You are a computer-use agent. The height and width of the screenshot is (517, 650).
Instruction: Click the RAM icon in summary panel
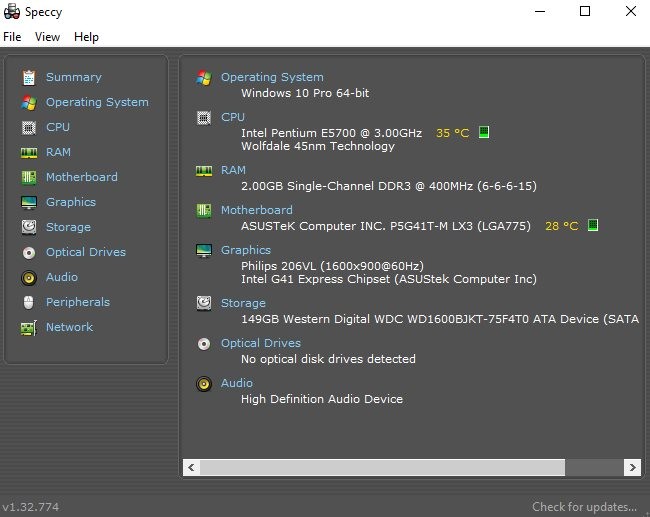[204, 170]
